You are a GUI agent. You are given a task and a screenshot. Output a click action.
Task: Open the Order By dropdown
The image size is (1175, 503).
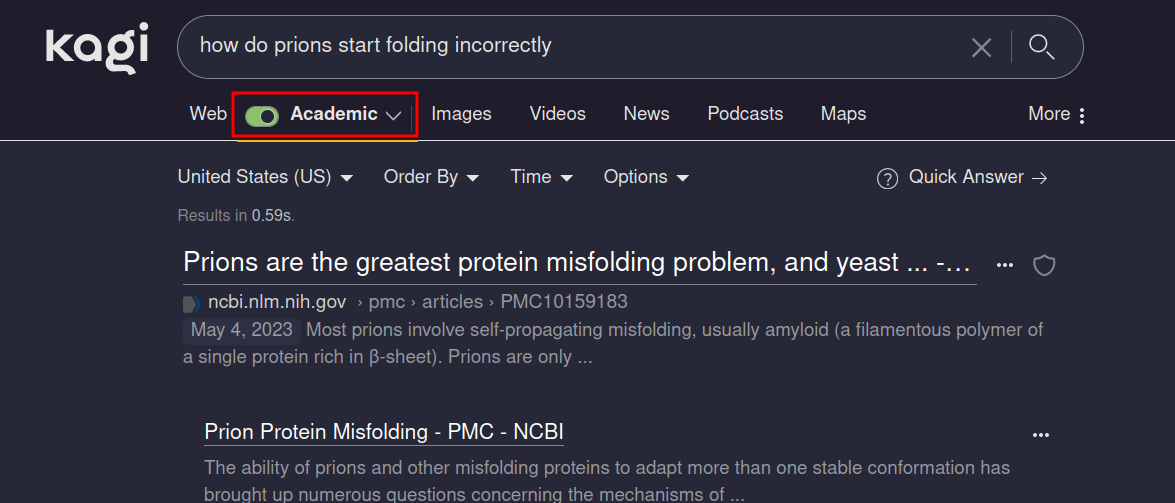[x=431, y=177]
